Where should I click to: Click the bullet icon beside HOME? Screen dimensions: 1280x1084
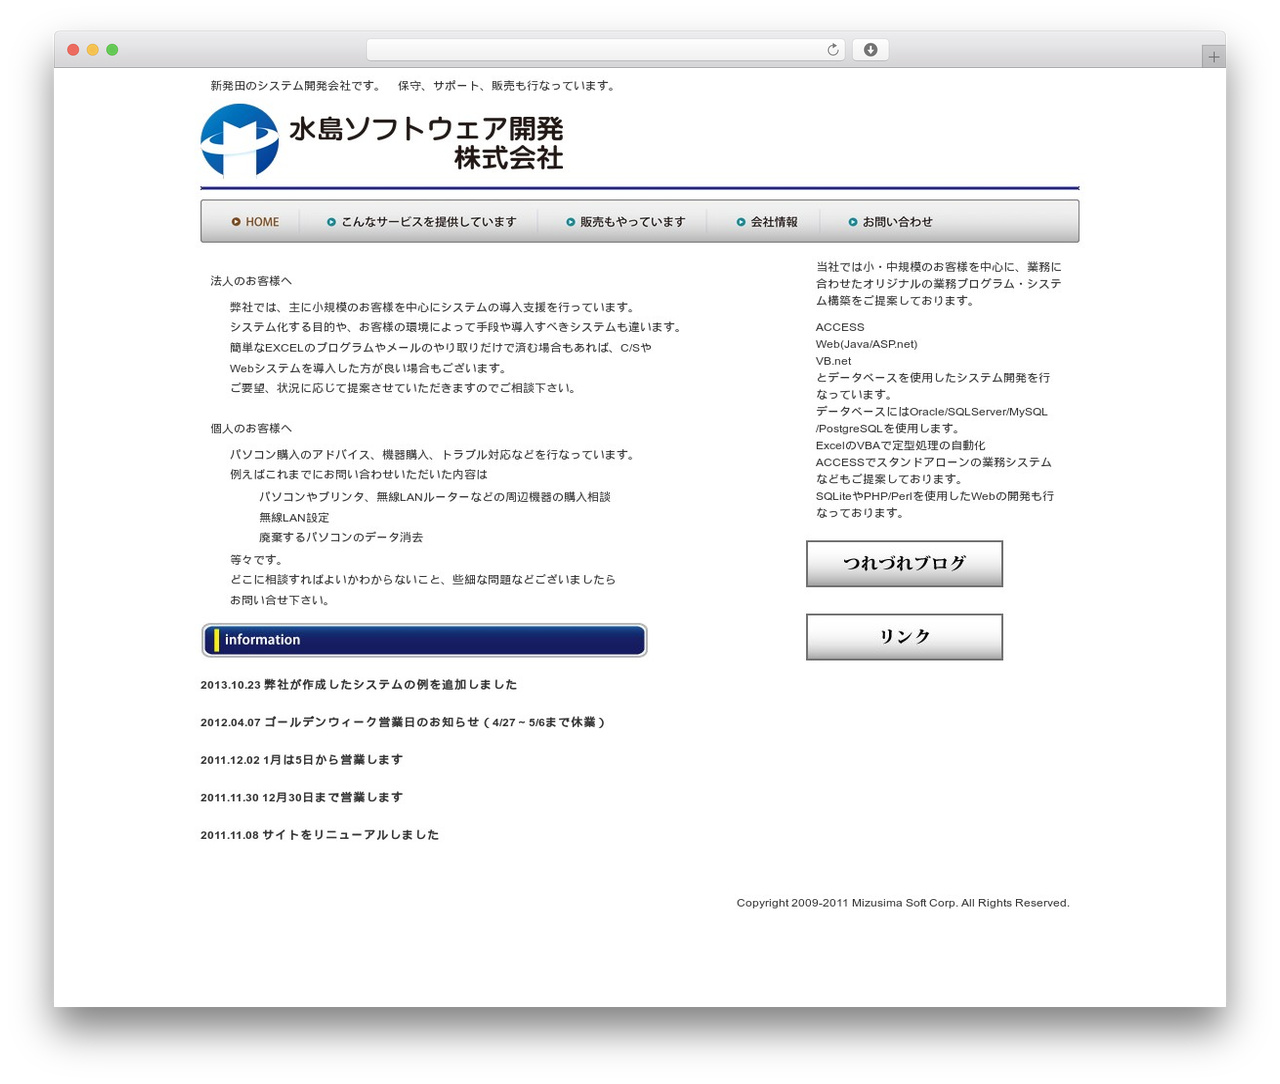[x=236, y=222]
